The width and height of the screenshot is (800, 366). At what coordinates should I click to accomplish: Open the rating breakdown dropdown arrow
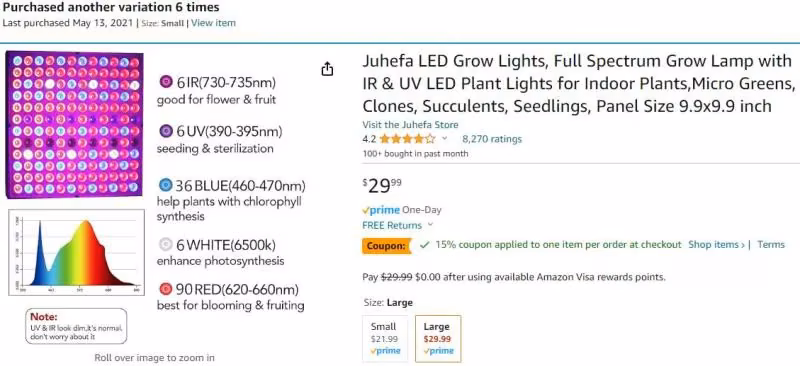pos(444,138)
